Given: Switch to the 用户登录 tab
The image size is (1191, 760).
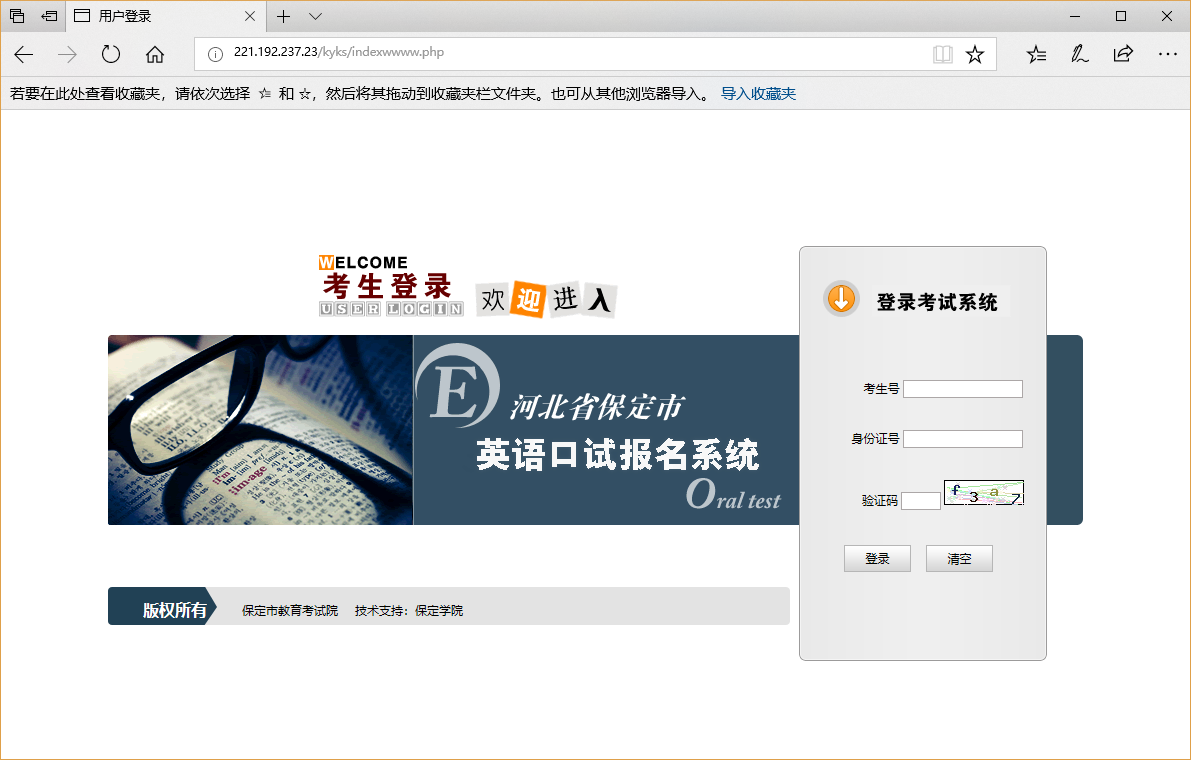Looking at the screenshot, I should (150, 16).
